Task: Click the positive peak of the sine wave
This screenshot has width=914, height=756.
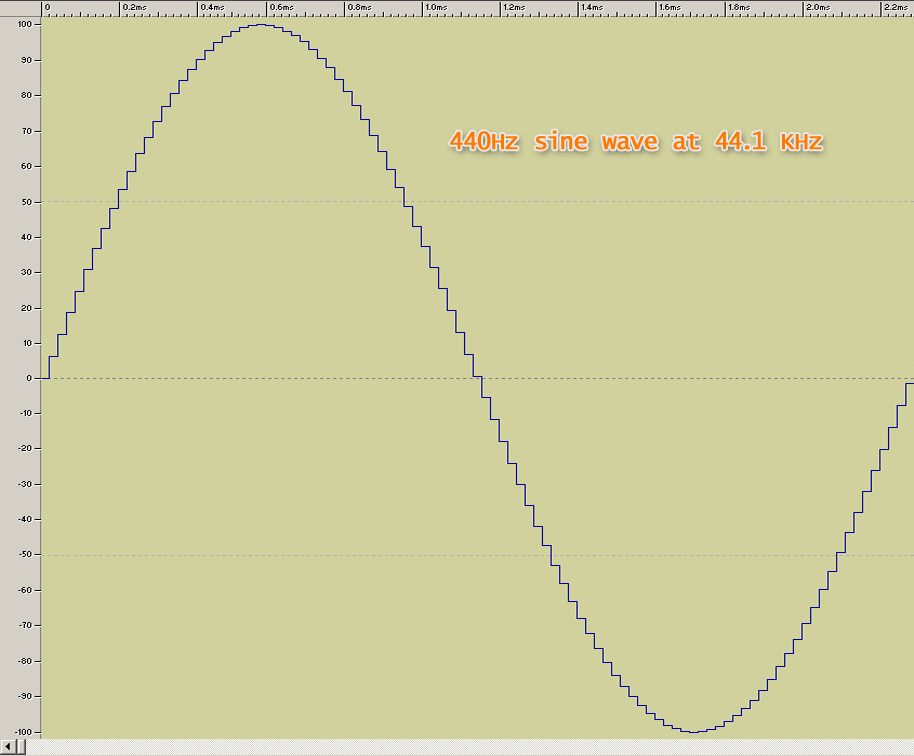Action: (260, 25)
